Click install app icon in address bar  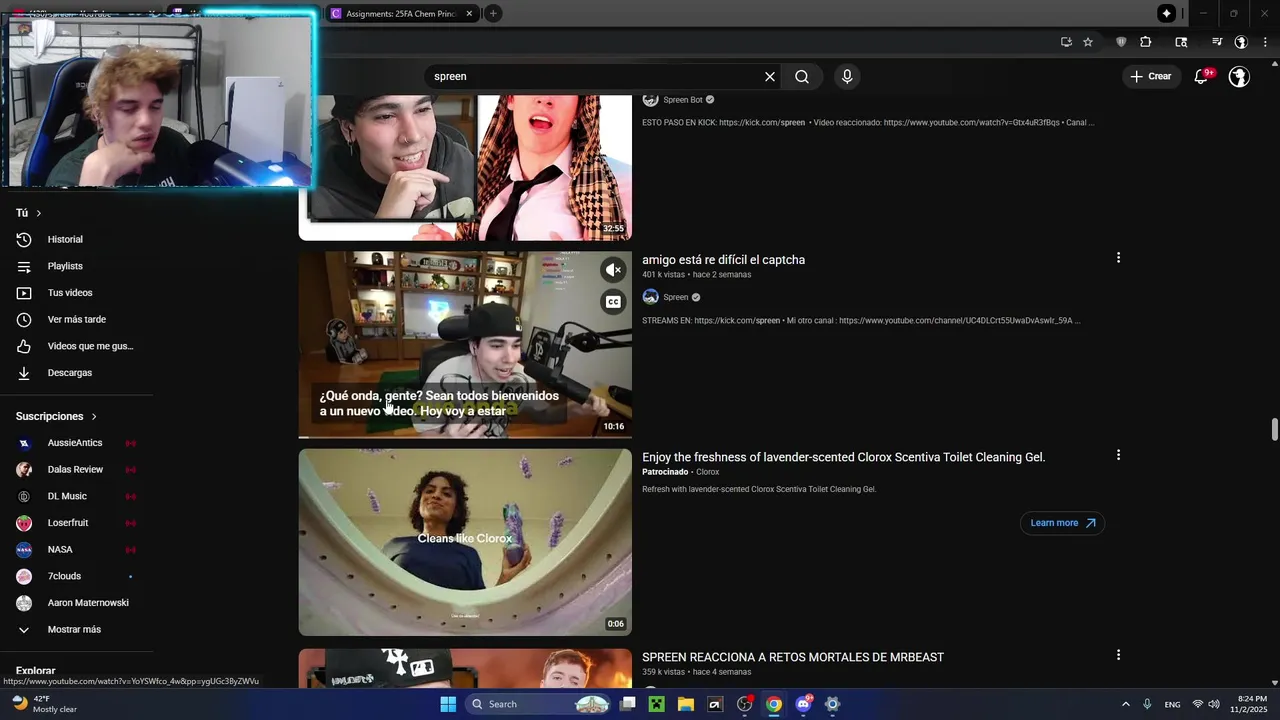(1066, 42)
